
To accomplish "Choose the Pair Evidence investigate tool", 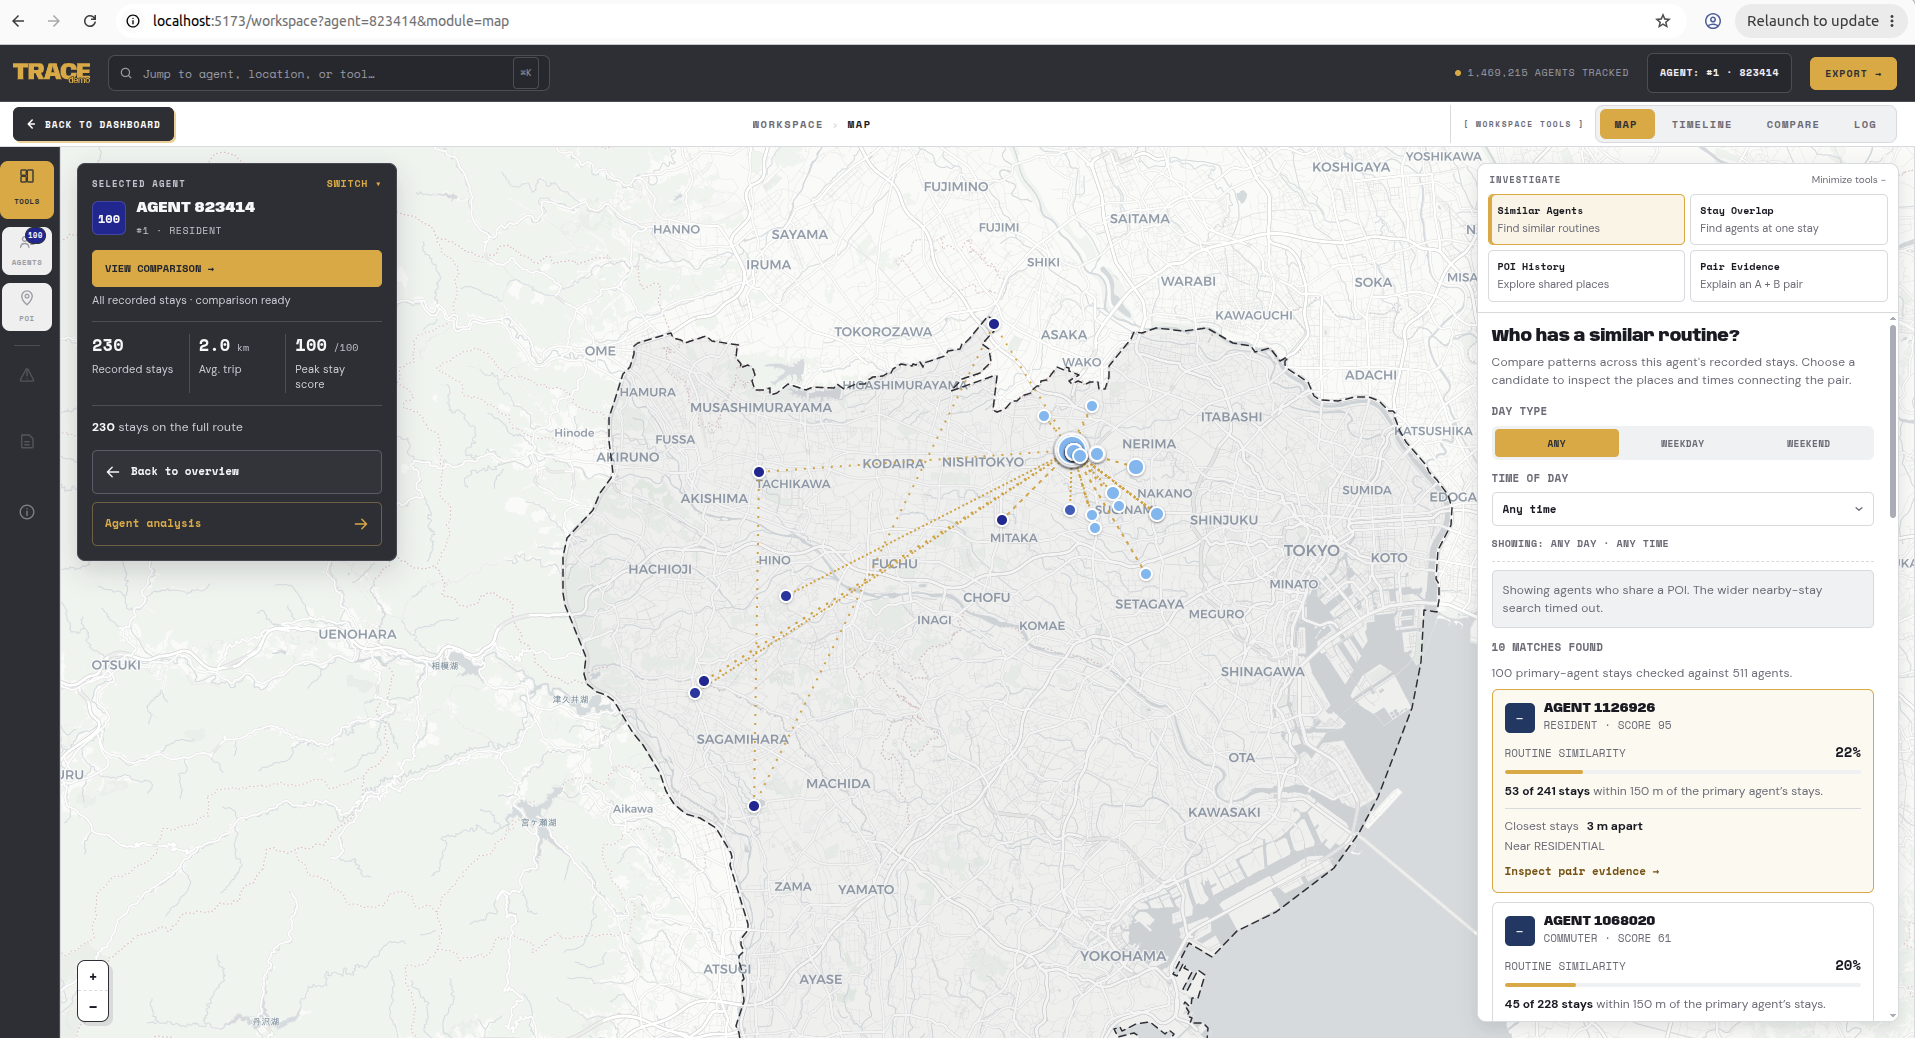I will (1788, 275).
